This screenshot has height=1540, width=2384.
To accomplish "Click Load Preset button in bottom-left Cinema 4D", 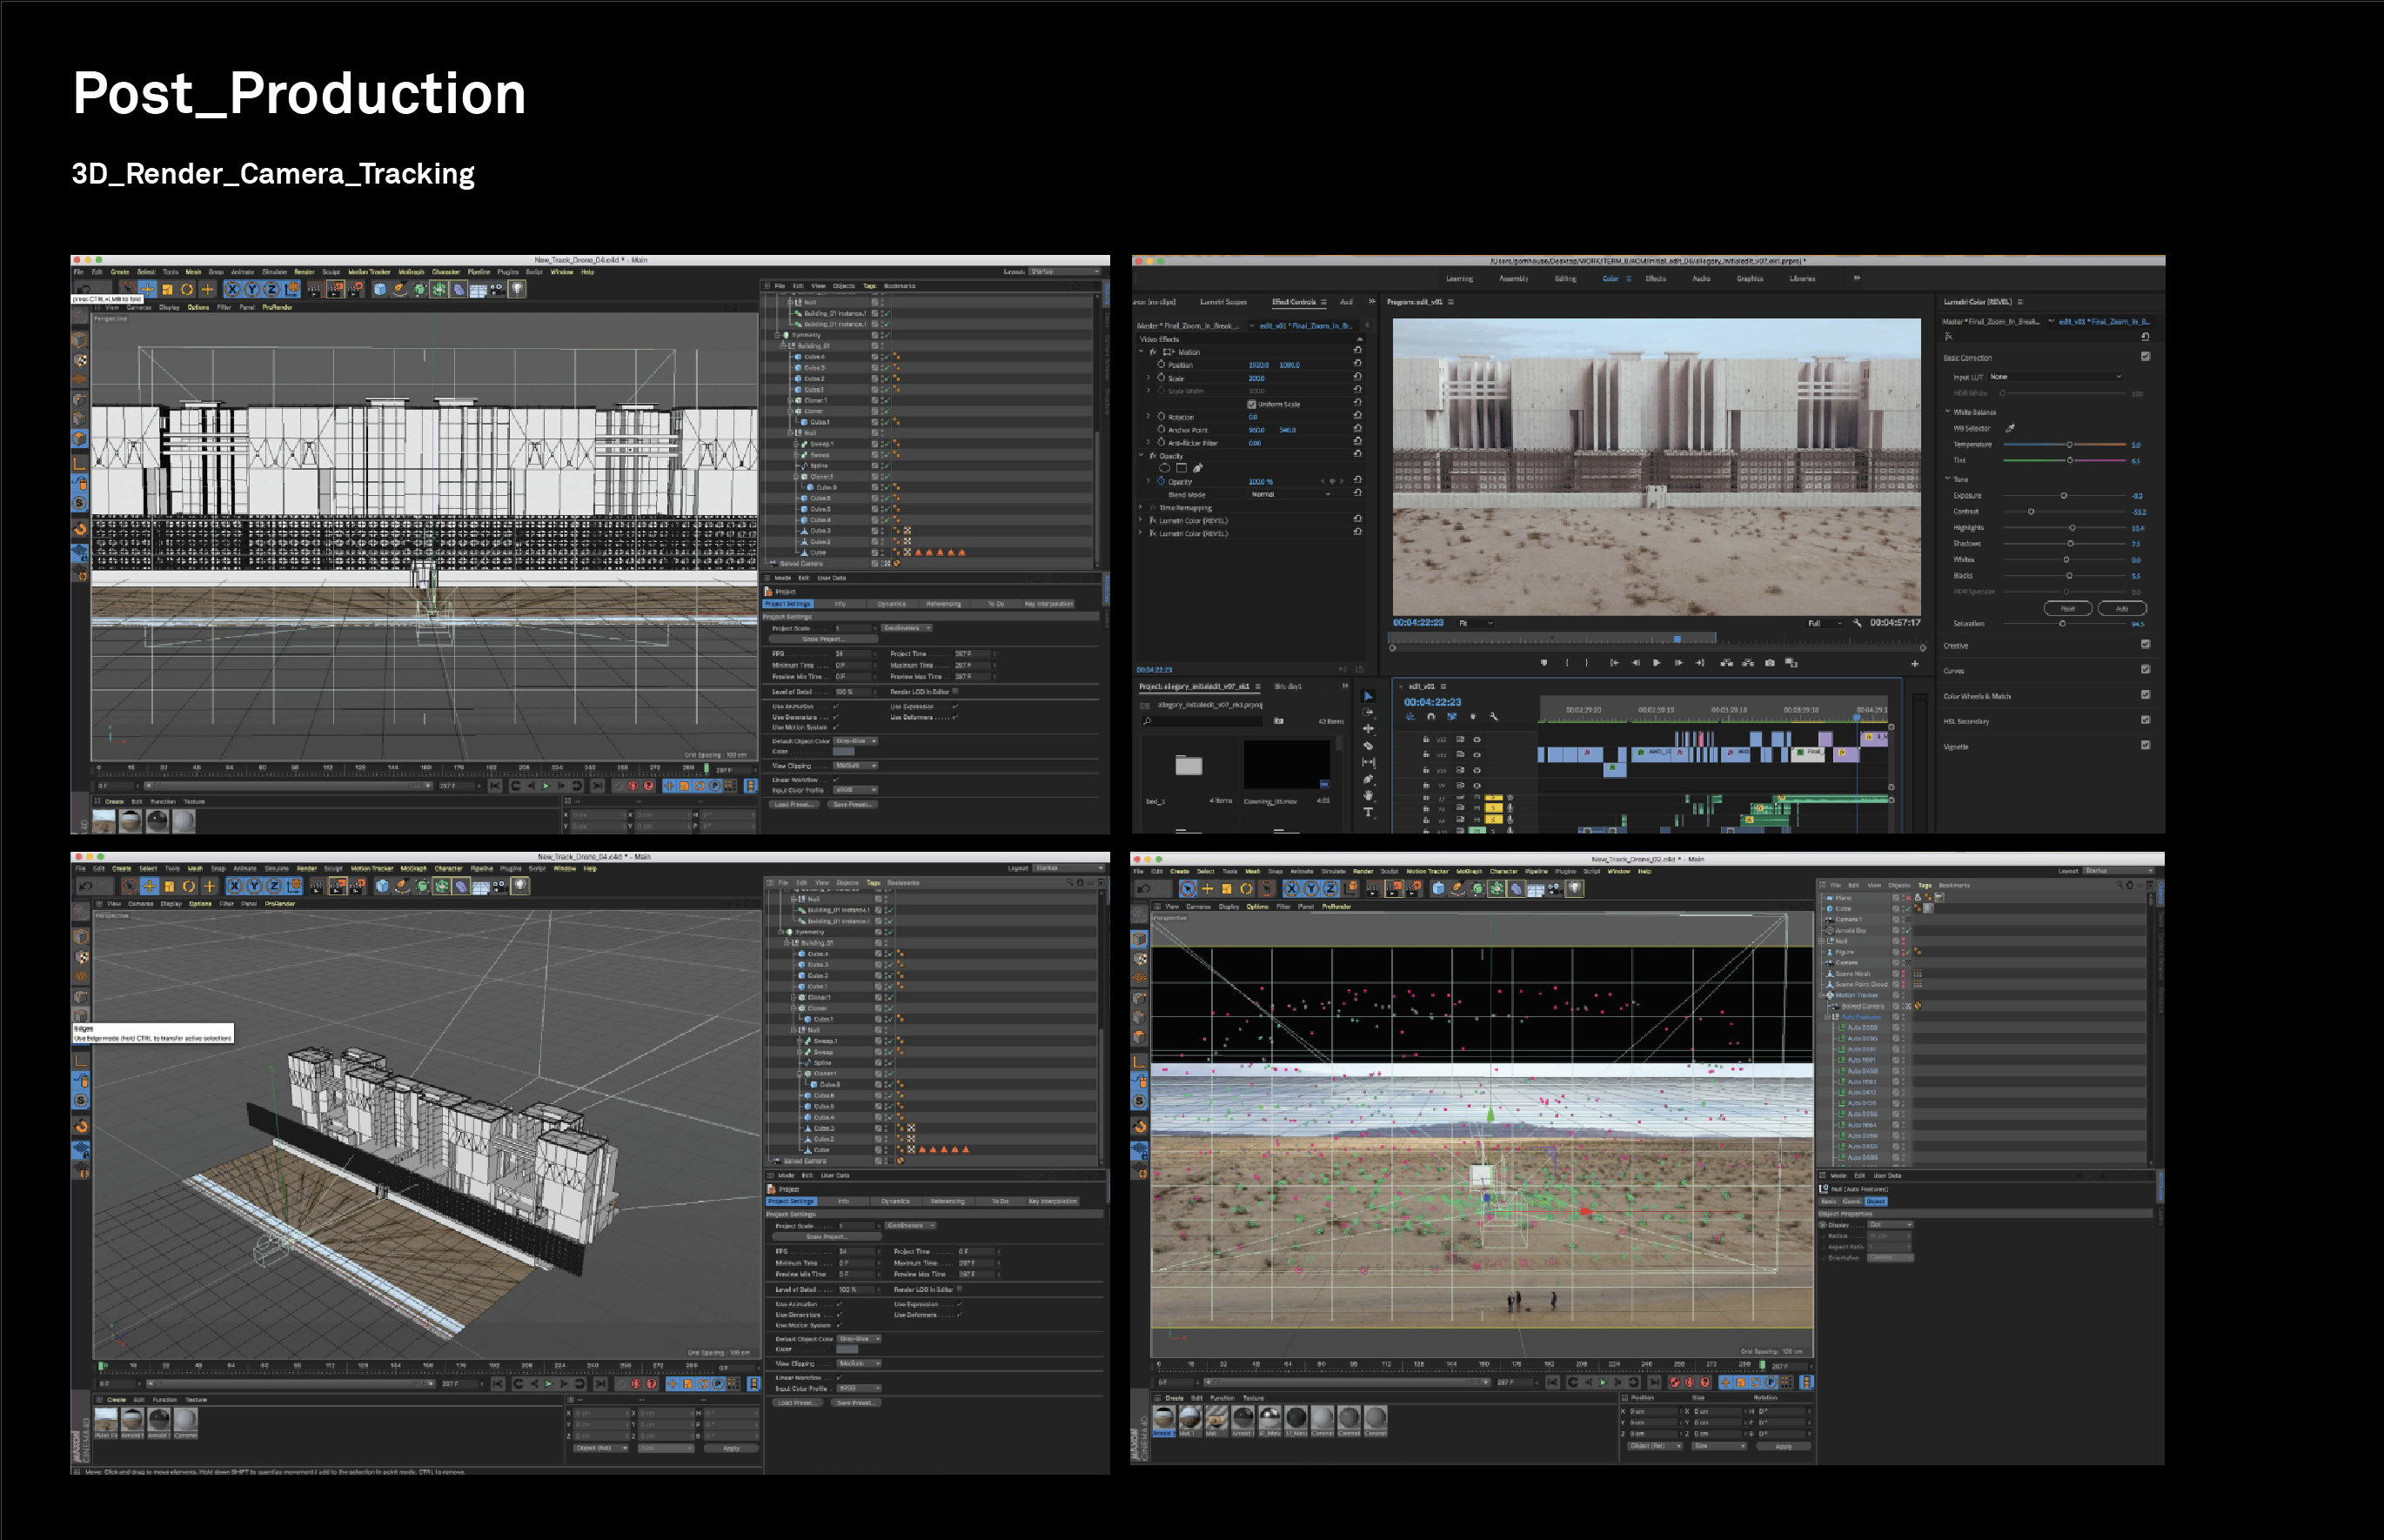I will click(x=796, y=1402).
